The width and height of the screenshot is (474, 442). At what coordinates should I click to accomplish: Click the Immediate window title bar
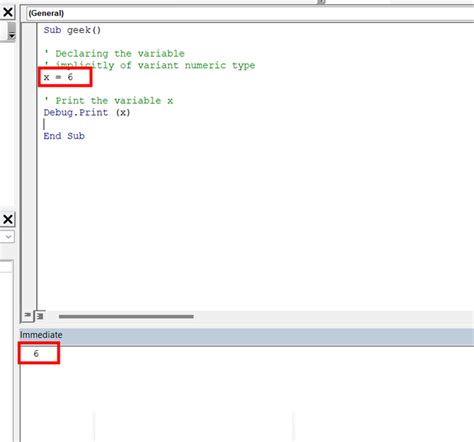247,335
